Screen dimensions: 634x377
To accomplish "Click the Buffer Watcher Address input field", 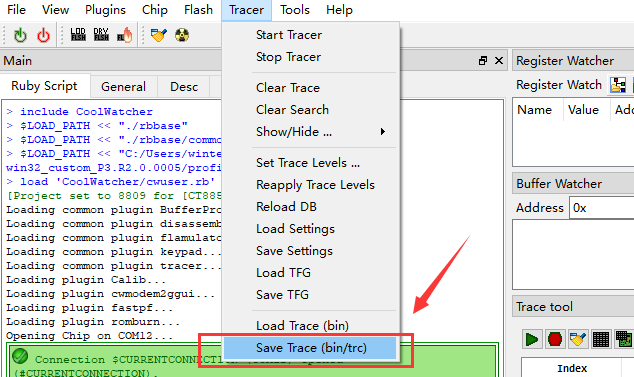I will [x=602, y=208].
